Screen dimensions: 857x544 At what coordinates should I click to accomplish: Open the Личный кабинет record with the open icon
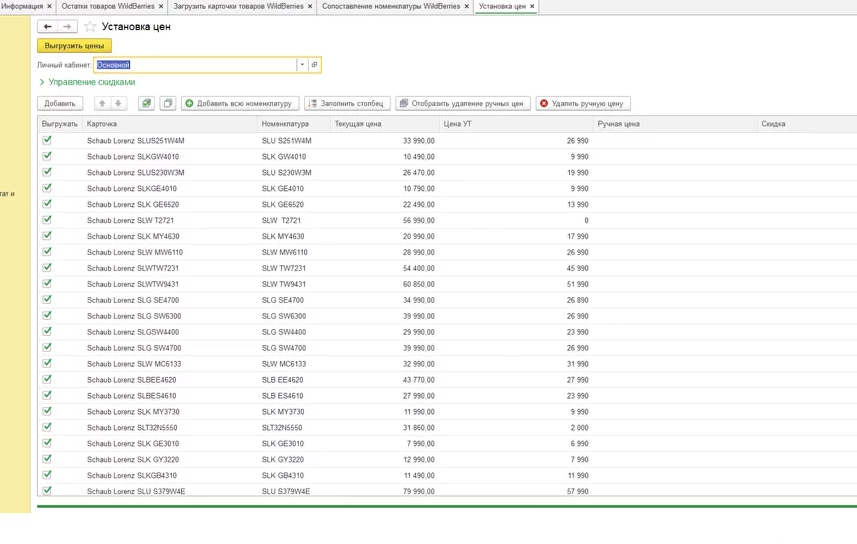click(314, 65)
